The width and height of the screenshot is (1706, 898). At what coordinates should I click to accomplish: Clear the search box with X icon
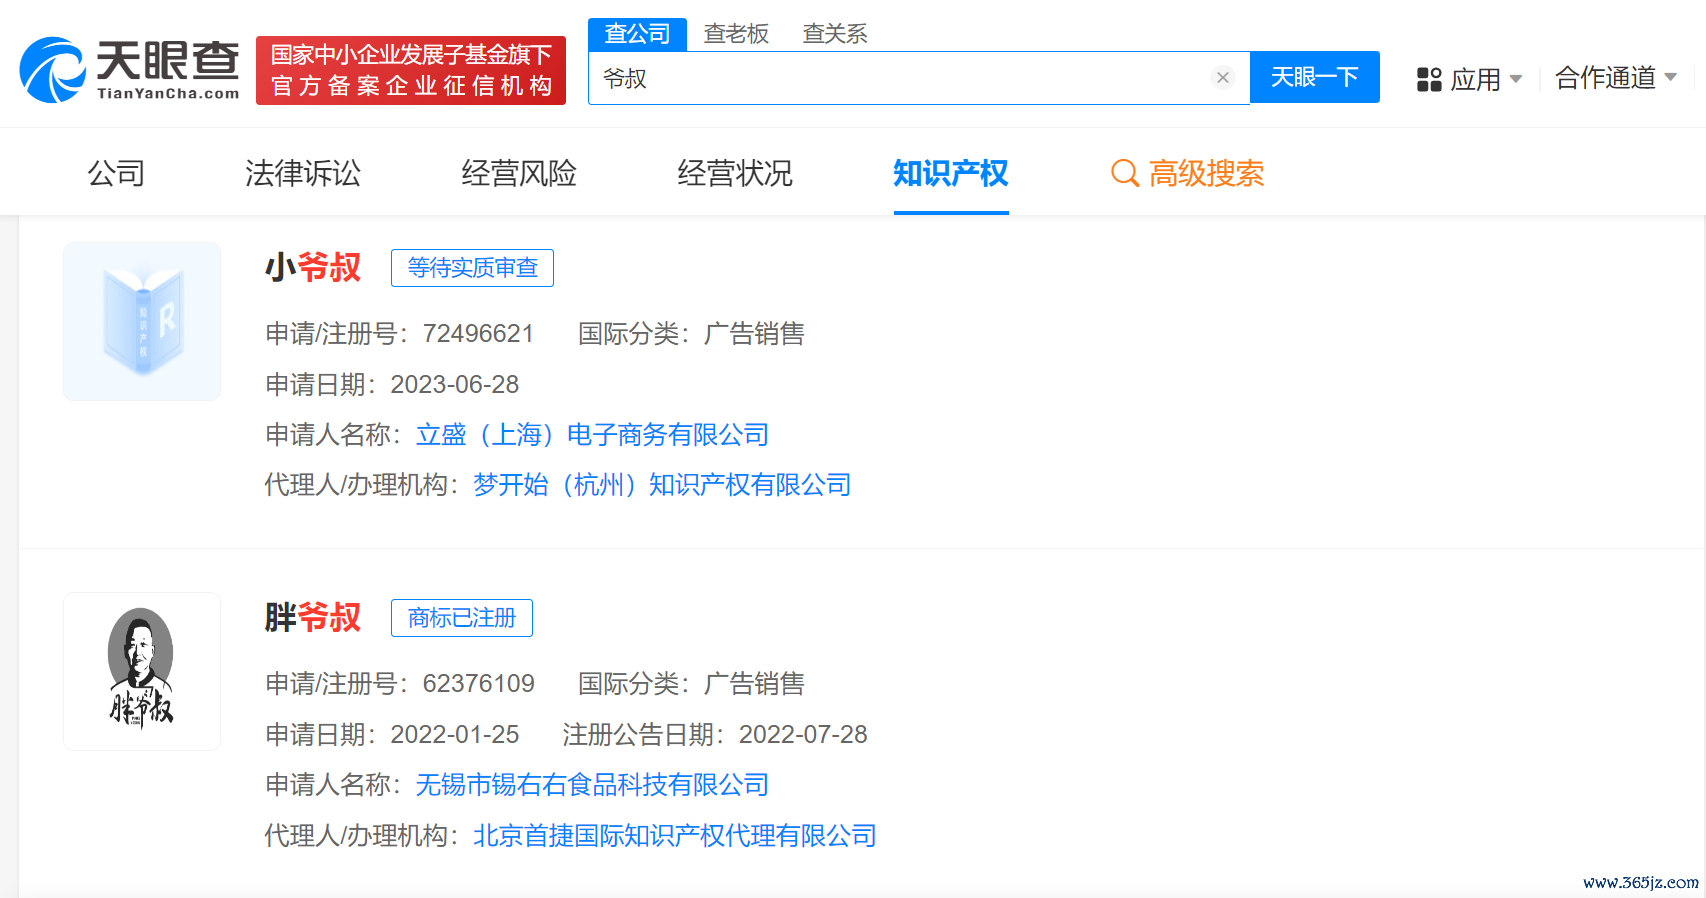[1222, 78]
